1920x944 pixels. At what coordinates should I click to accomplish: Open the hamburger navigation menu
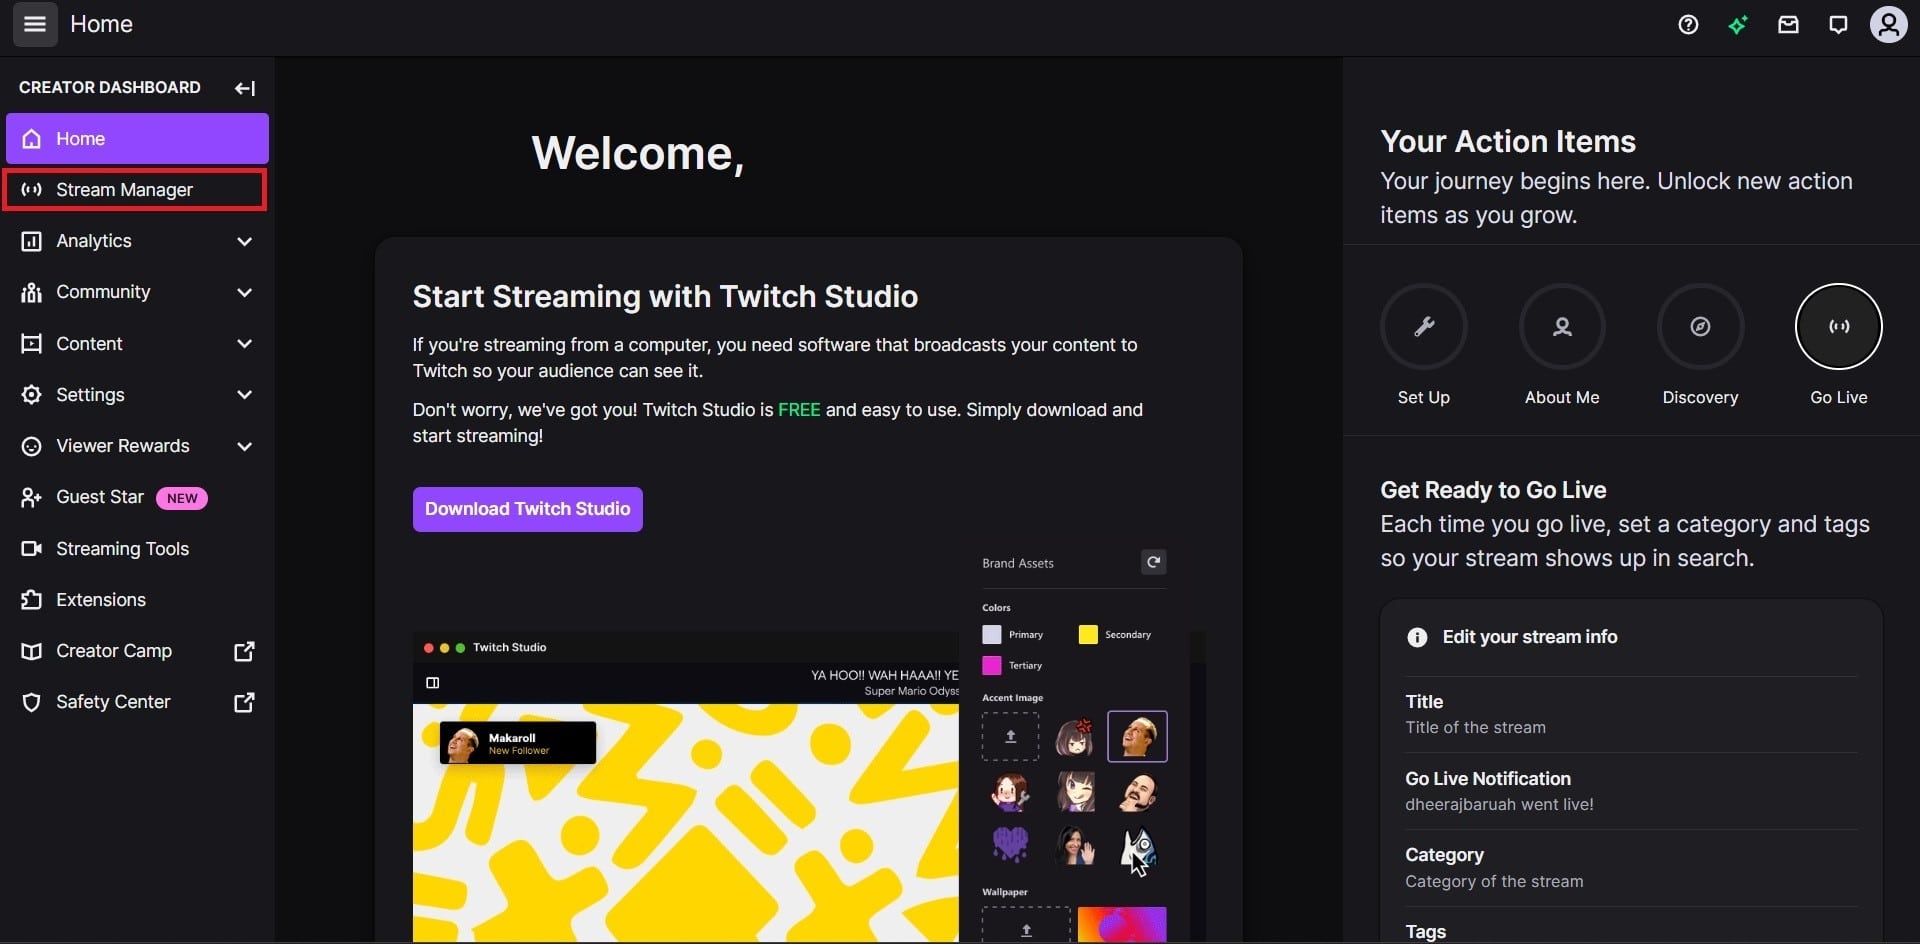[x=35, y=24]
